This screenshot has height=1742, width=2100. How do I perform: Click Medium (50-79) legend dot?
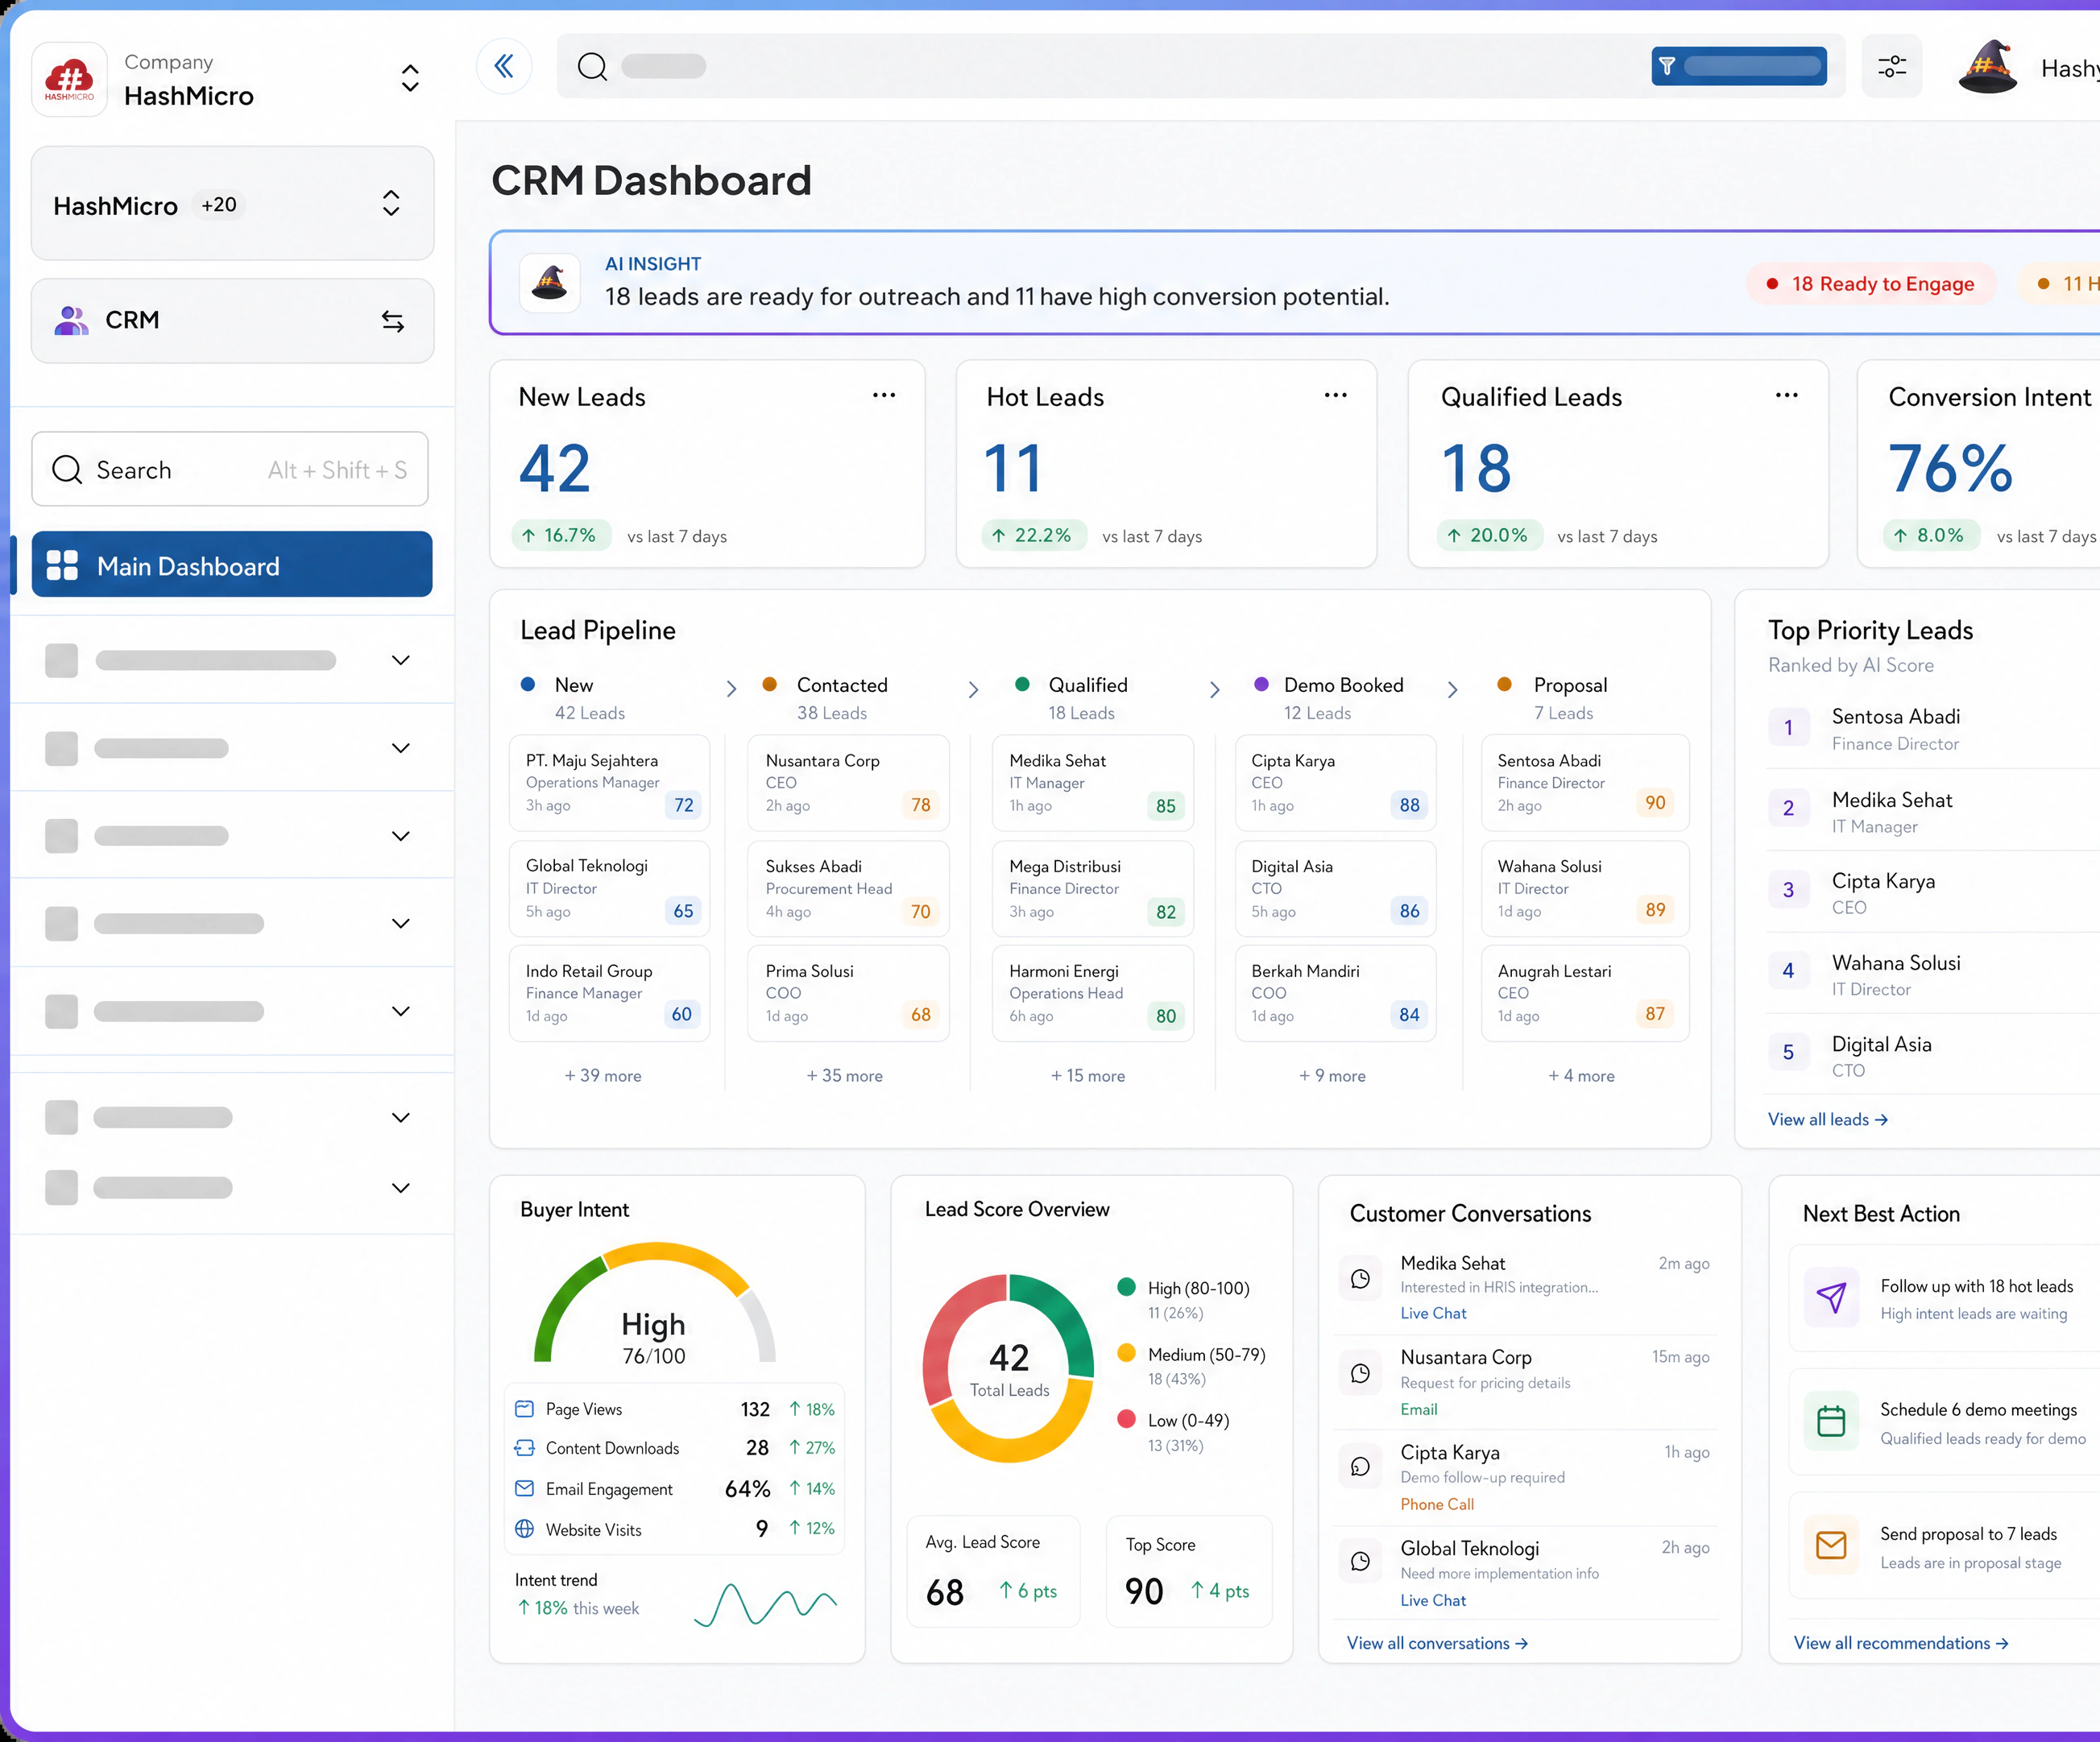tap(1126, 1353)
